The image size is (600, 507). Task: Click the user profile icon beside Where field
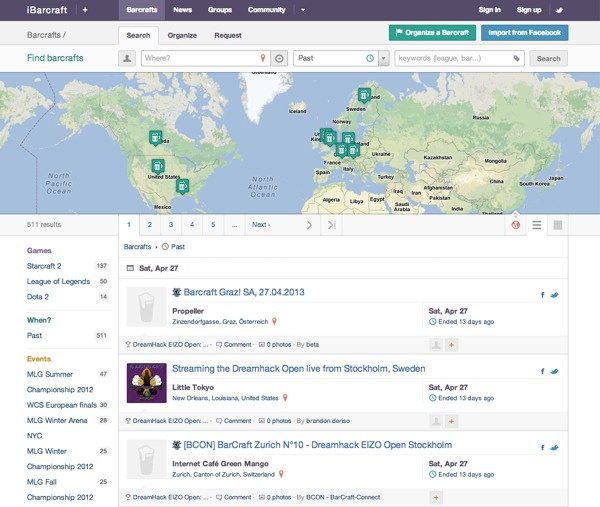pyautogui.click(x=127, y=59)
